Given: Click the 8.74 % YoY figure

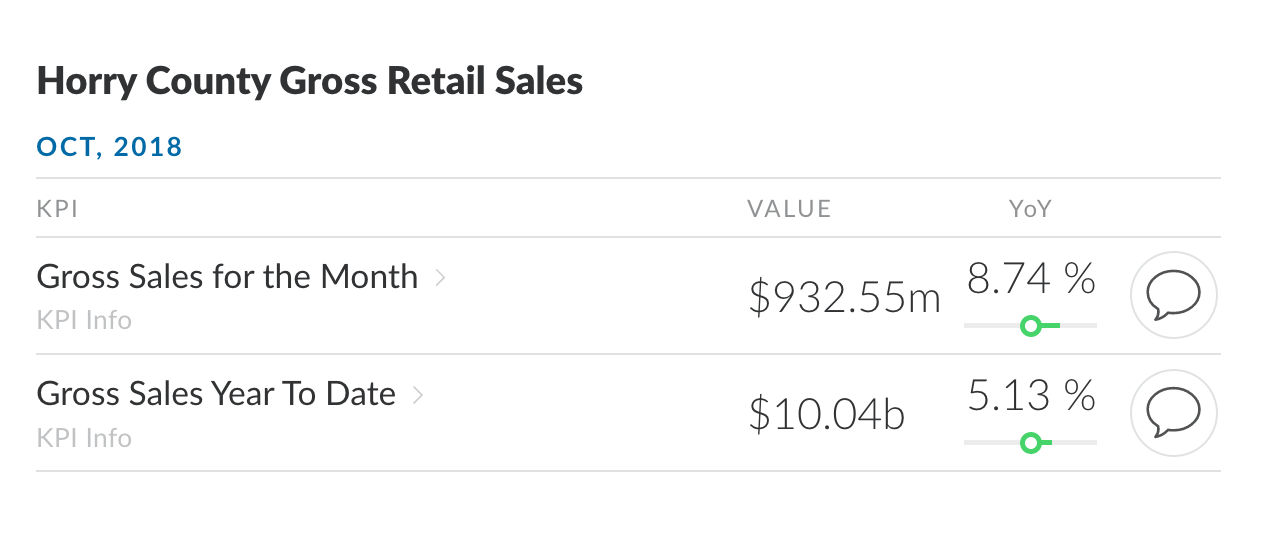Looking at the screenshot, I should 1031,279.
